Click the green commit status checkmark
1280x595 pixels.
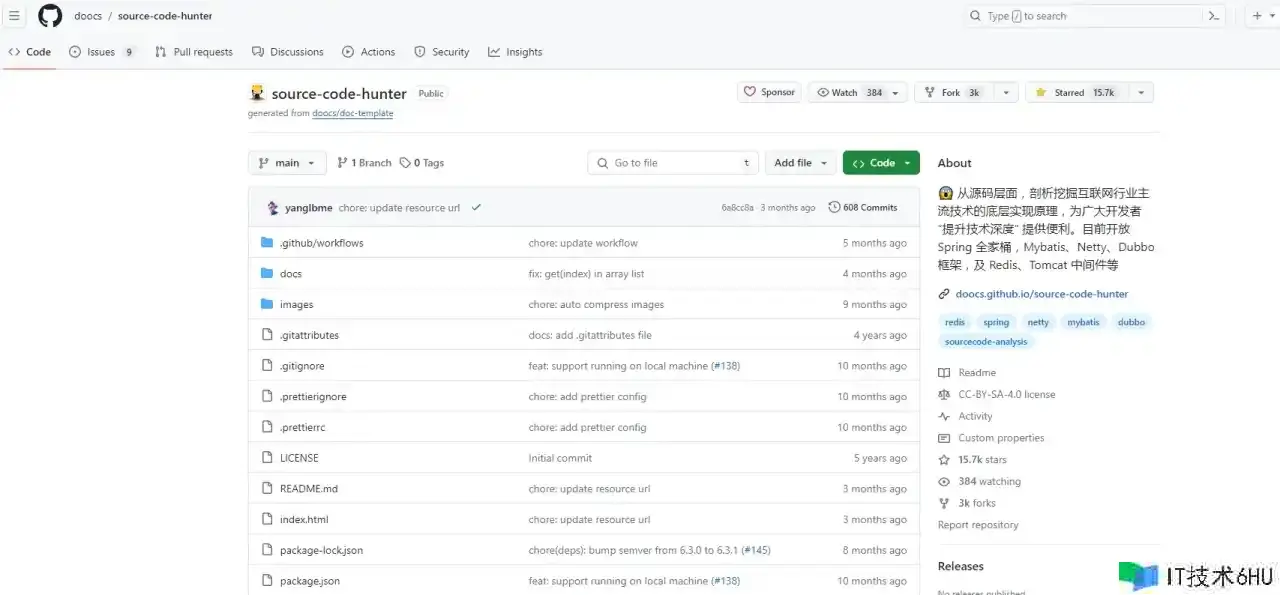[476, 208]
